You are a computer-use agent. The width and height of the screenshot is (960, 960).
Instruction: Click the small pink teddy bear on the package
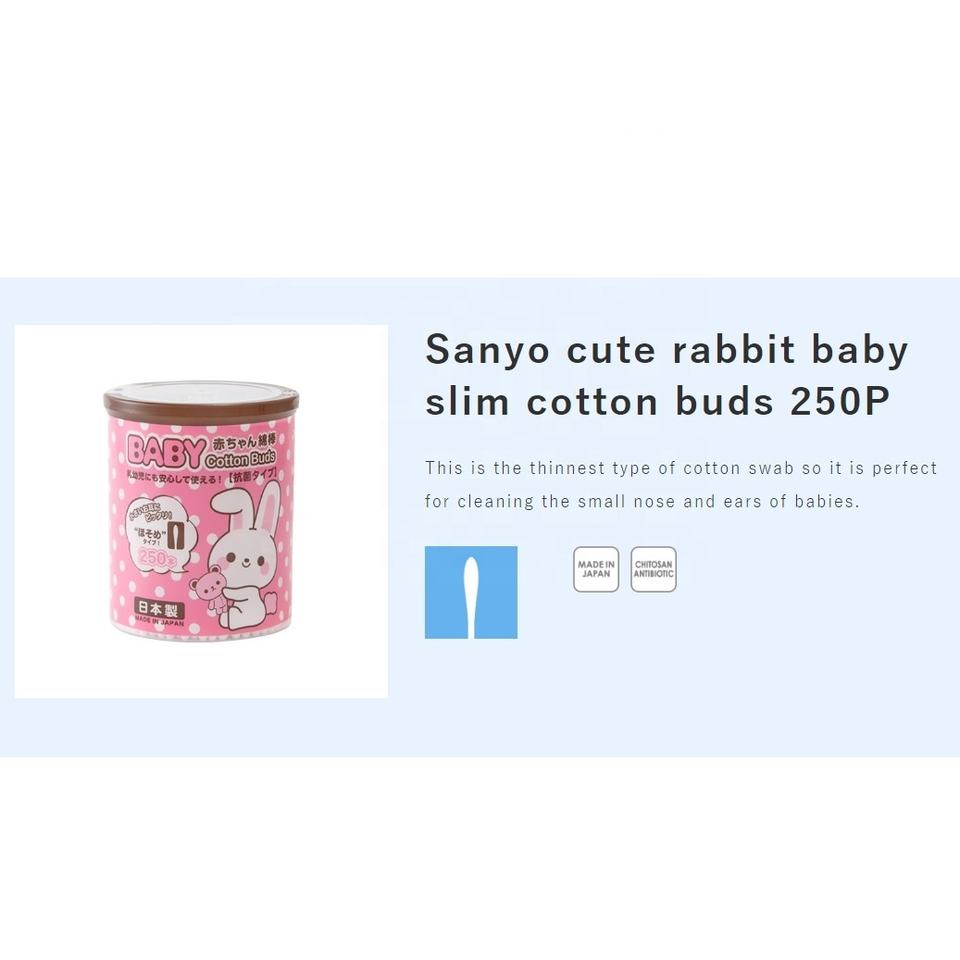point(208,589)
